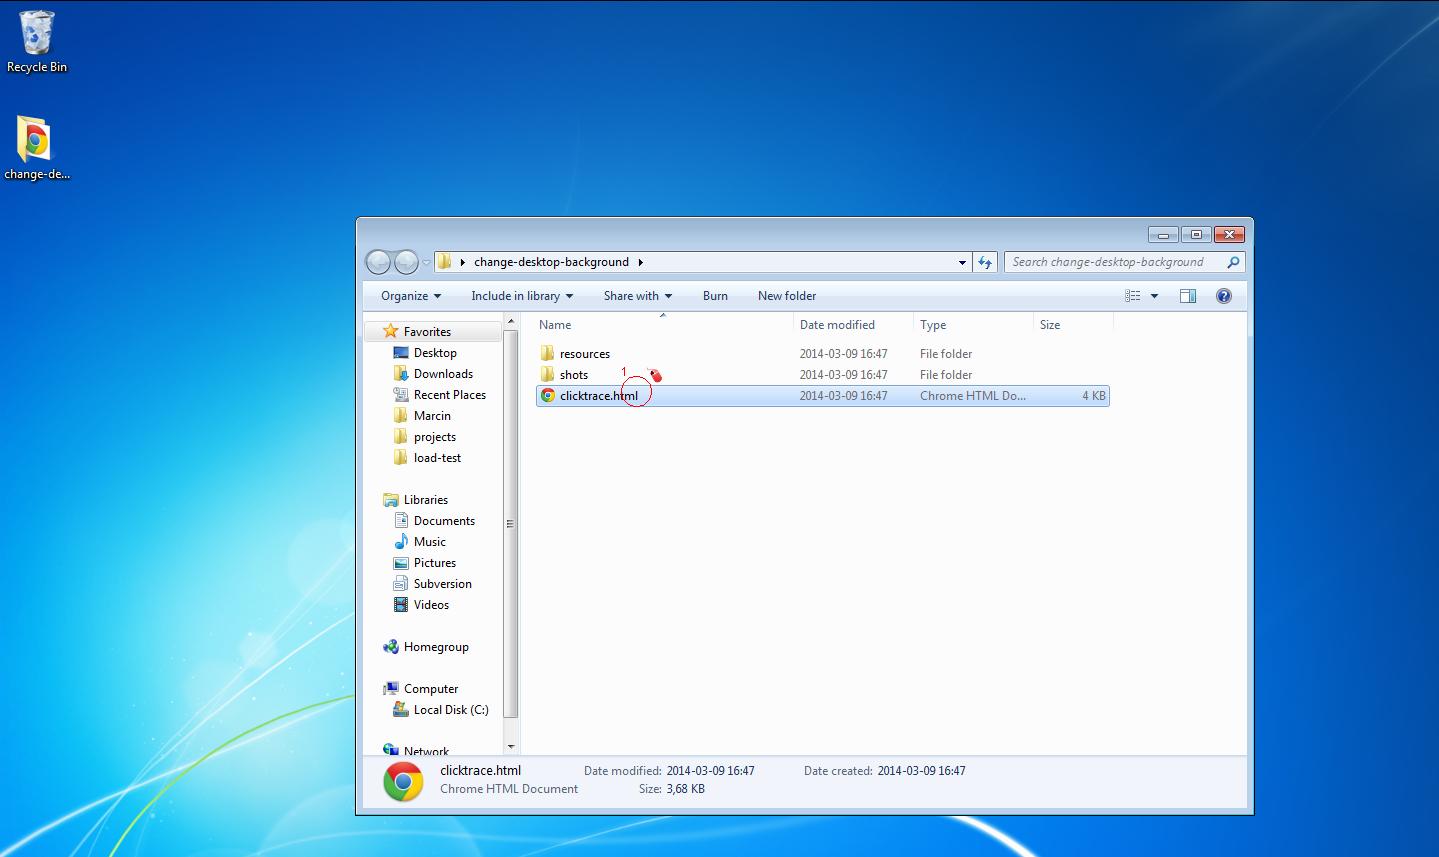Click the navigation pane scrollbar thumb
1439x857 pixels.
pyautogui.click(x=511, y=524)
